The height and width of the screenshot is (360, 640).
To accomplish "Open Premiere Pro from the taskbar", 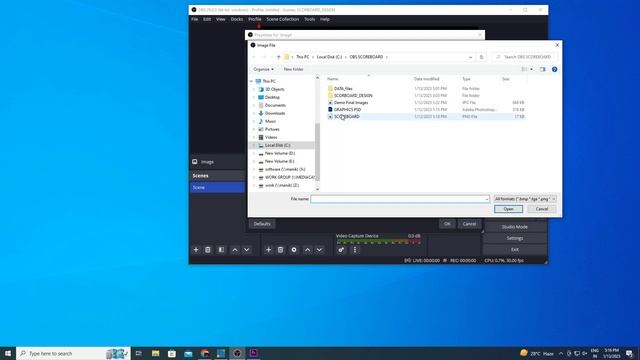I will tap(253, 353).
